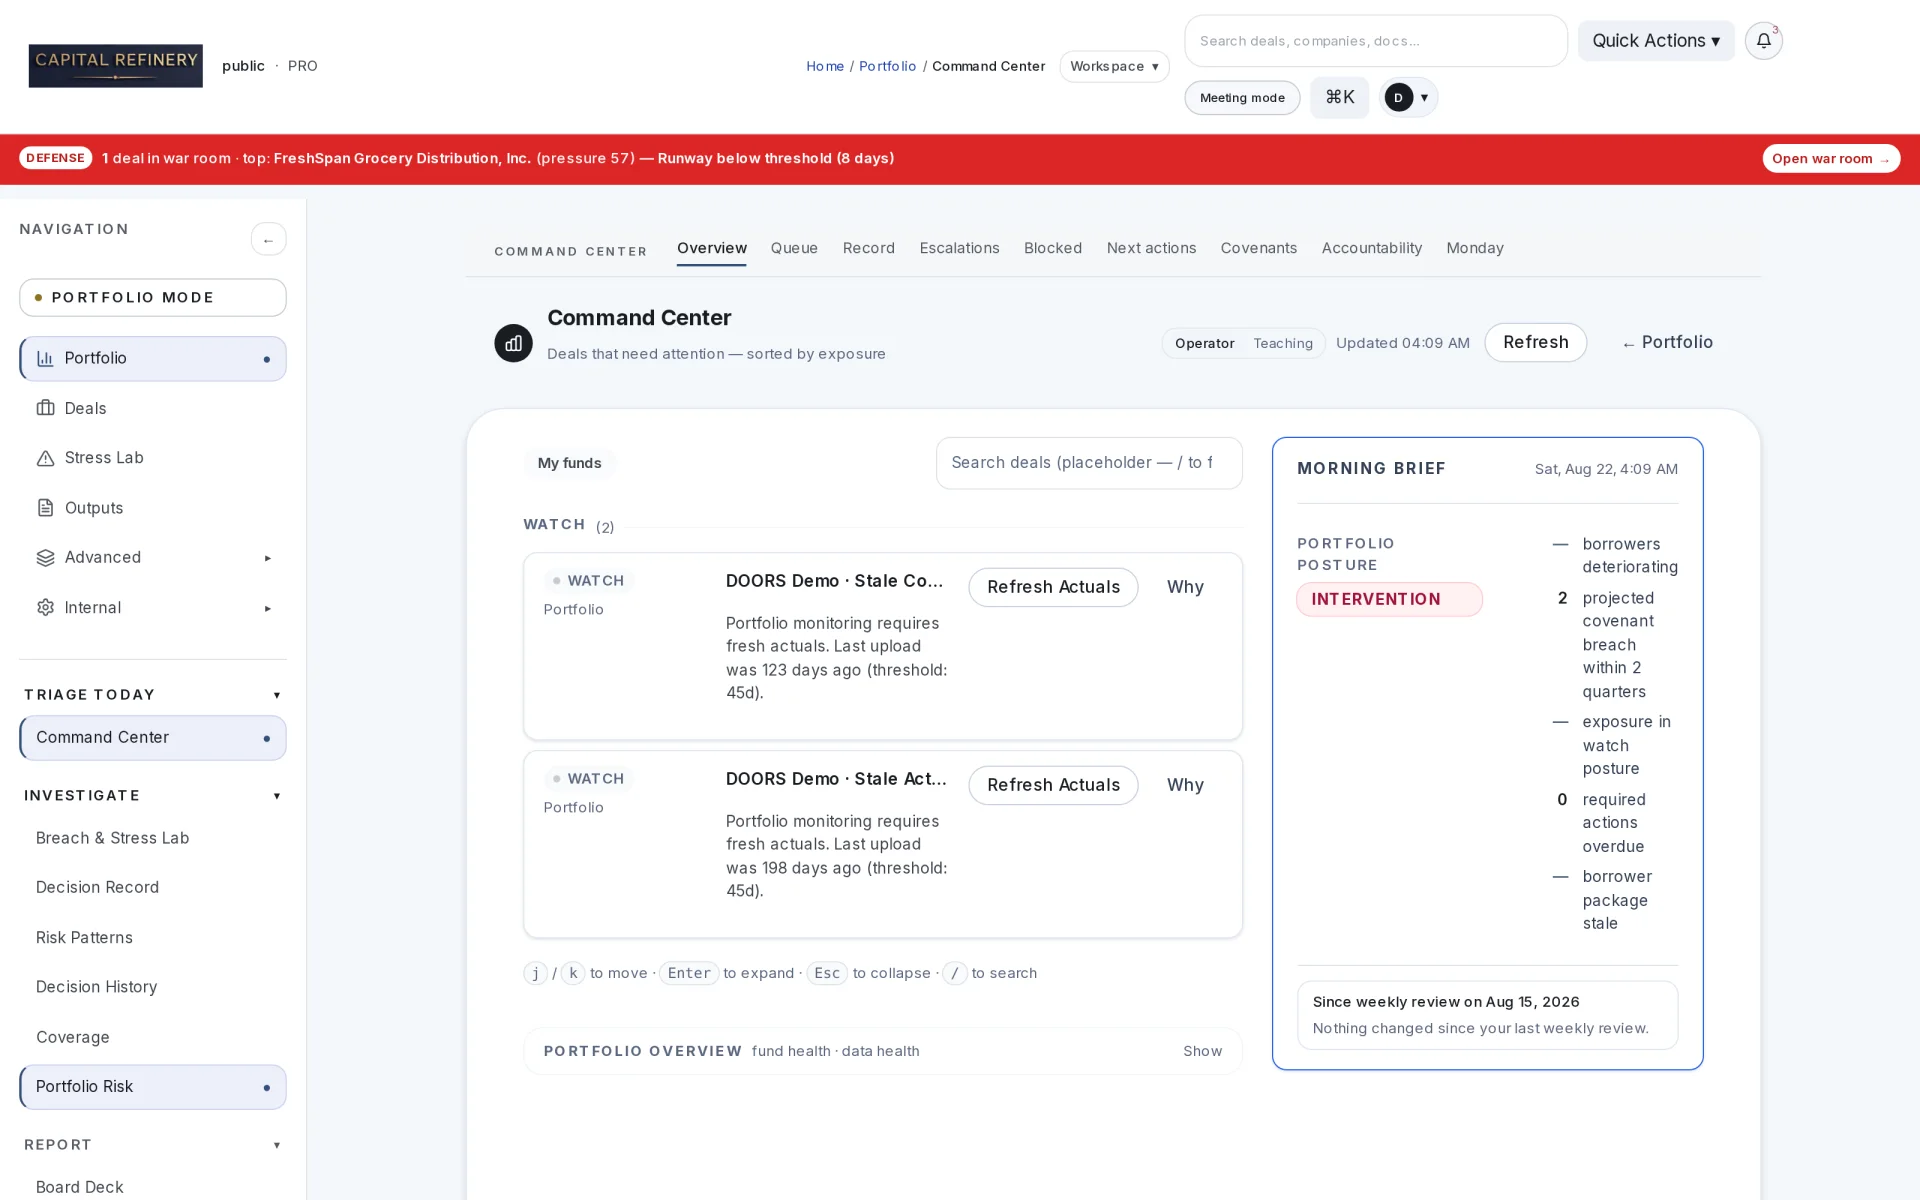Expand the Advanced menu item

pos(152,558)
